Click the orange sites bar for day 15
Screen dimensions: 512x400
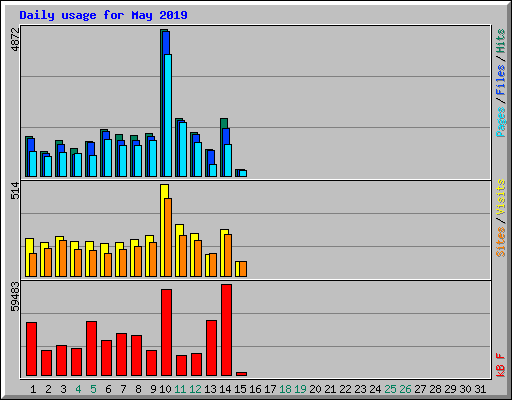click(x=243, y=269)
